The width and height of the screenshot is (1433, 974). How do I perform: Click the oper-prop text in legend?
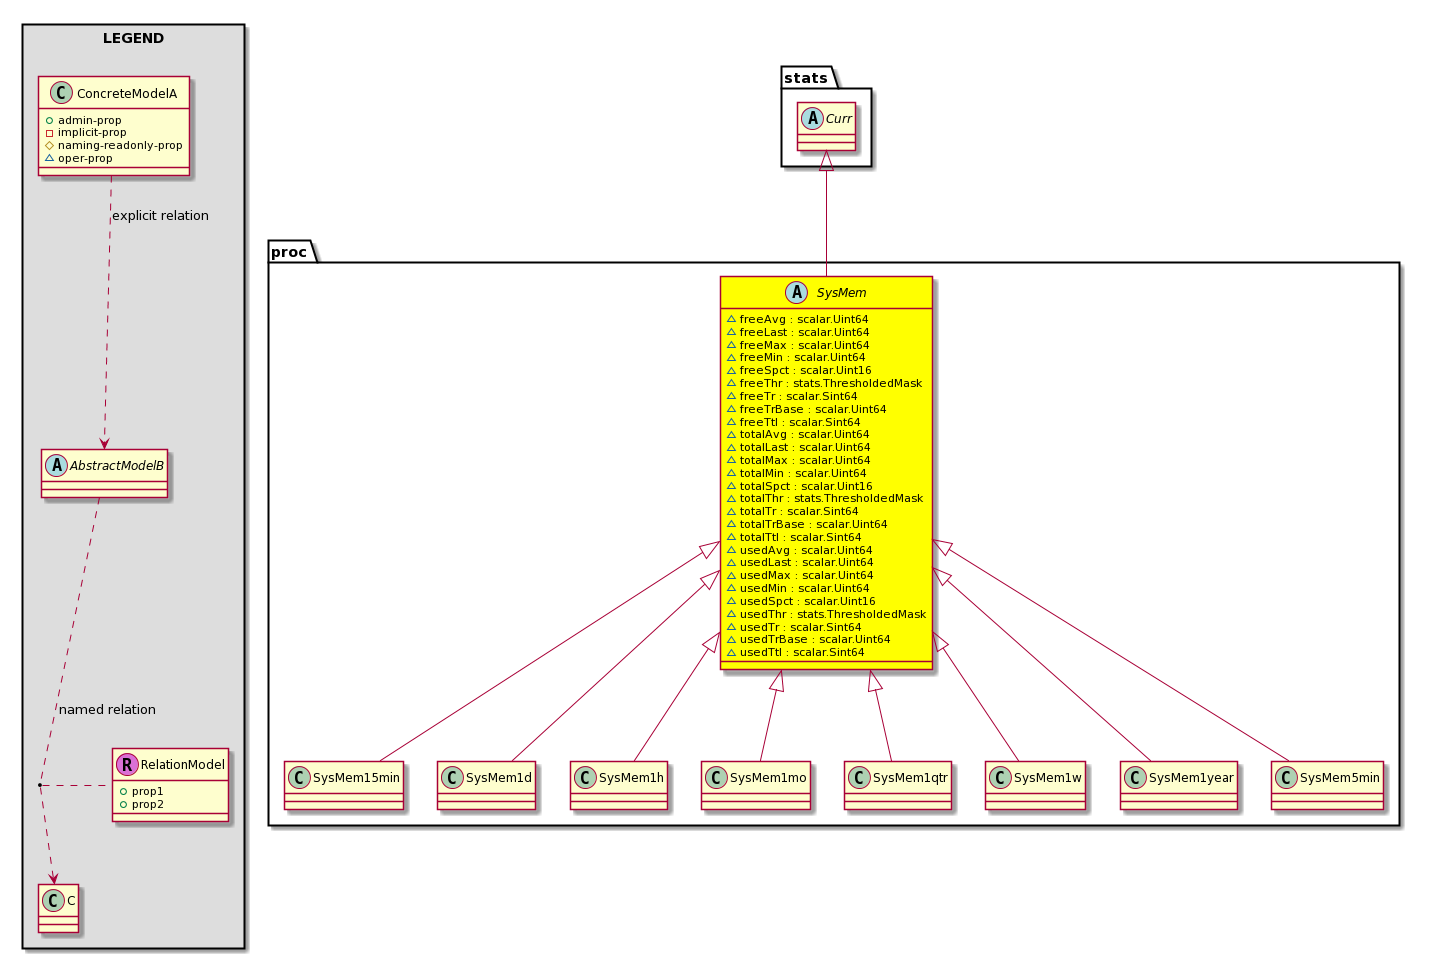click(x=85, y=158)
